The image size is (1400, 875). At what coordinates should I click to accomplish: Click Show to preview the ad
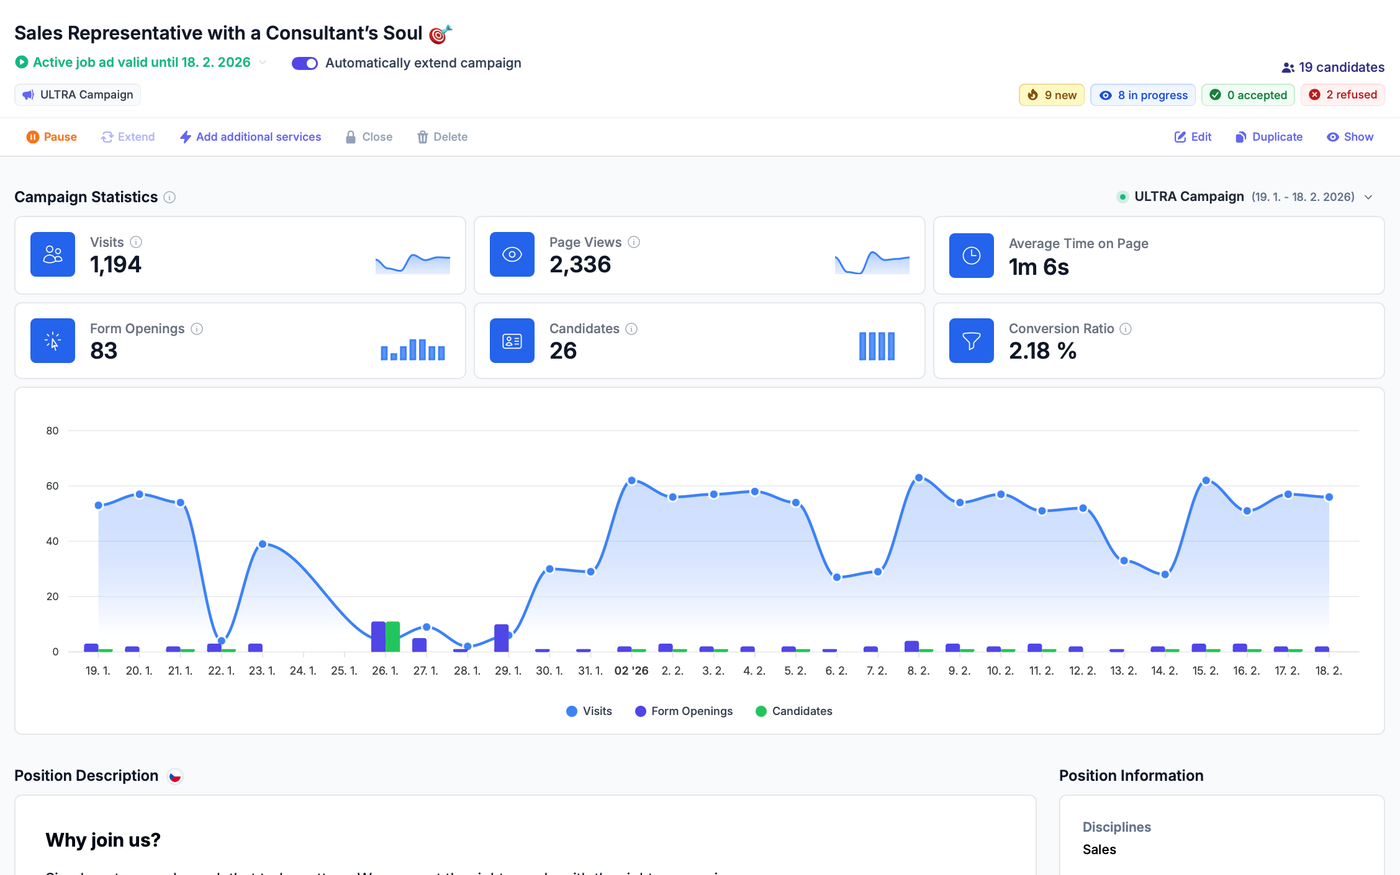pyautogui.click(x=1349, y=137)
